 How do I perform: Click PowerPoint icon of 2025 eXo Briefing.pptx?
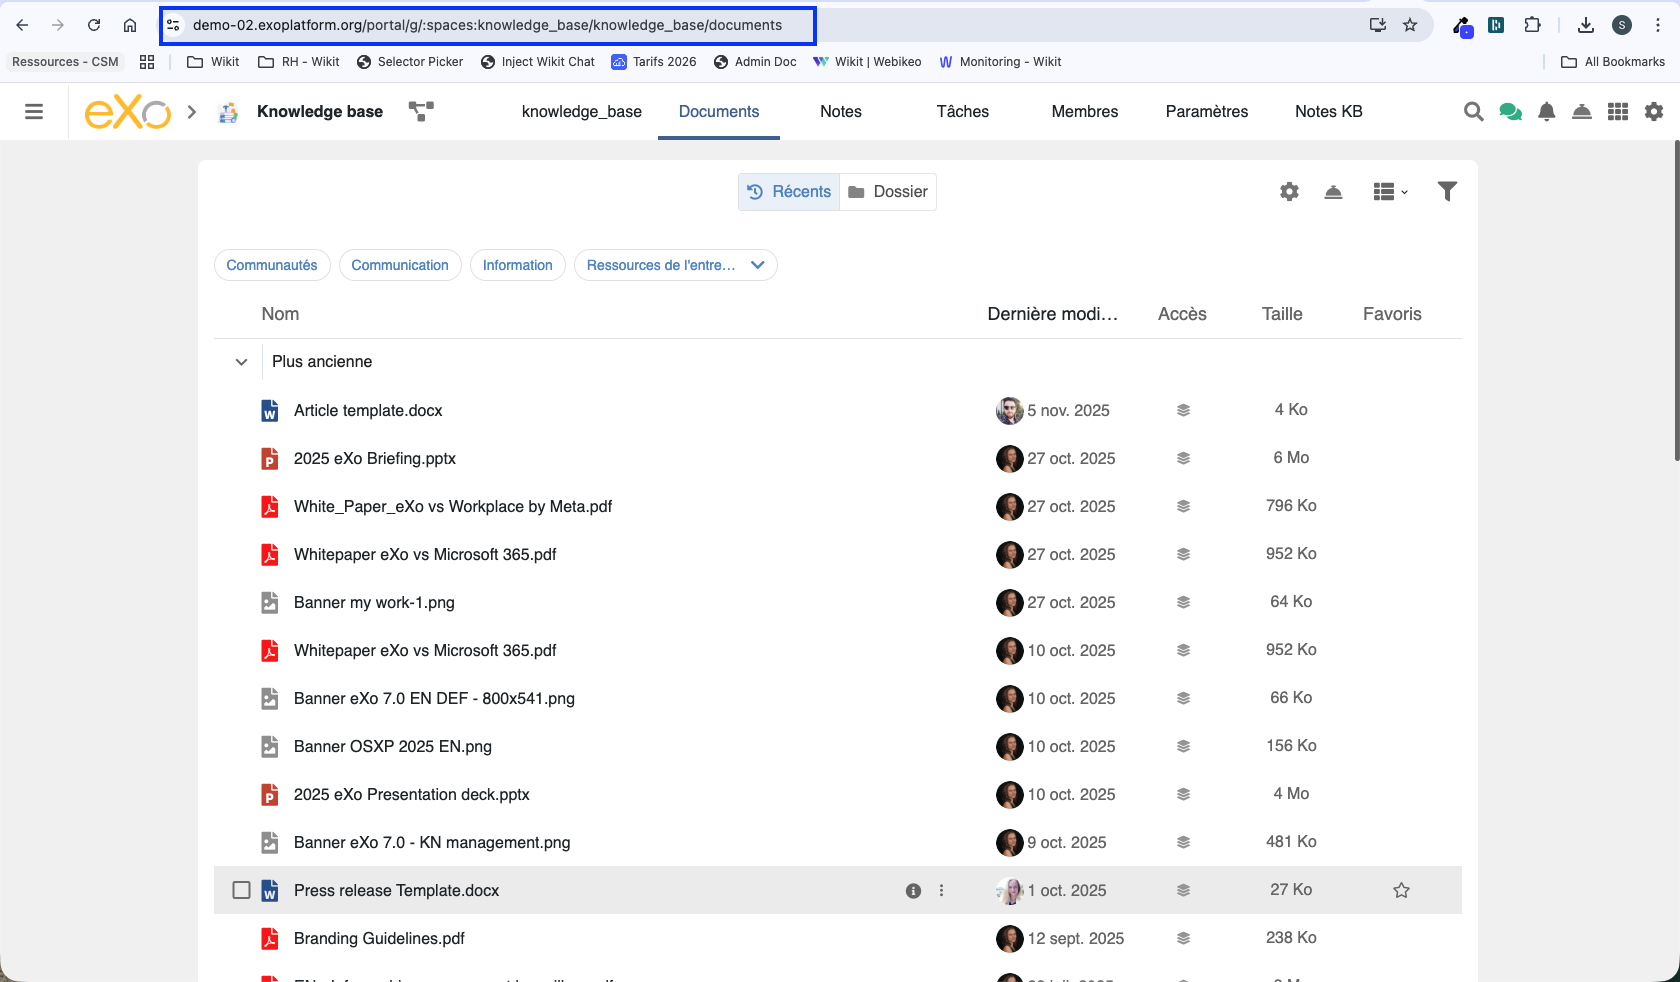270,459
